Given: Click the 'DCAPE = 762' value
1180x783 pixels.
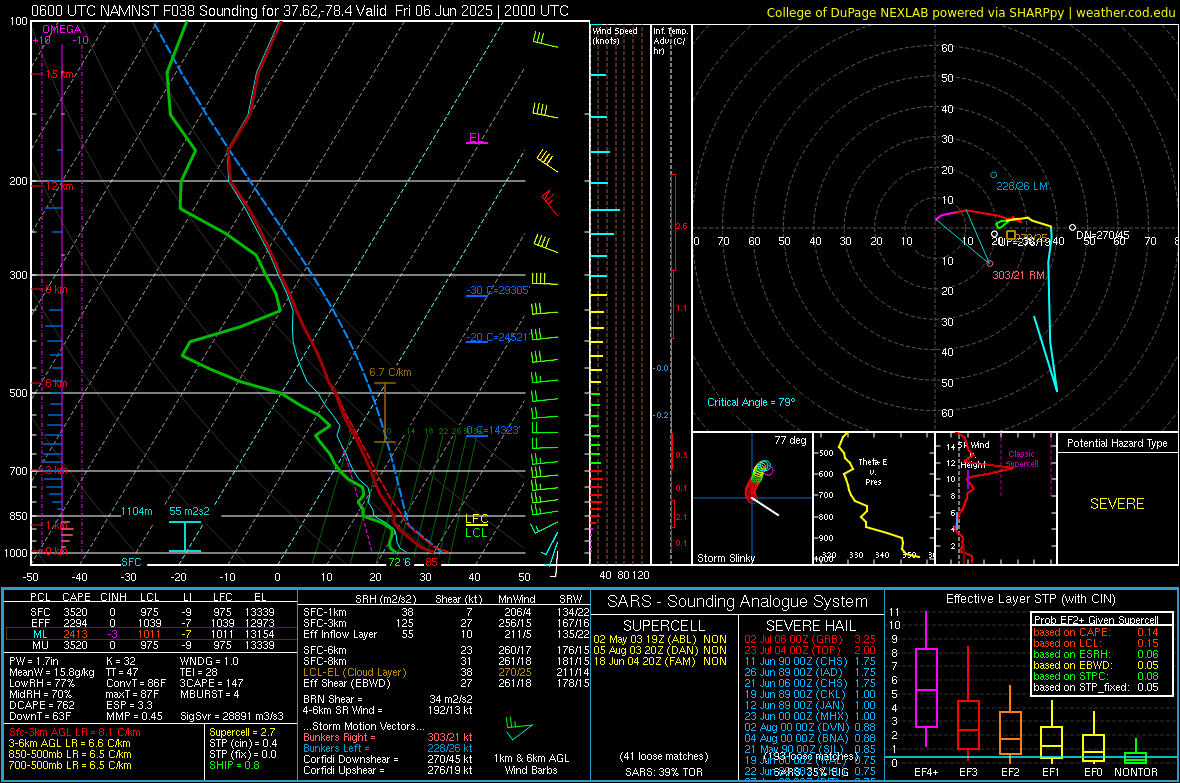Looking at the screenshot, I should click(41, 705).
